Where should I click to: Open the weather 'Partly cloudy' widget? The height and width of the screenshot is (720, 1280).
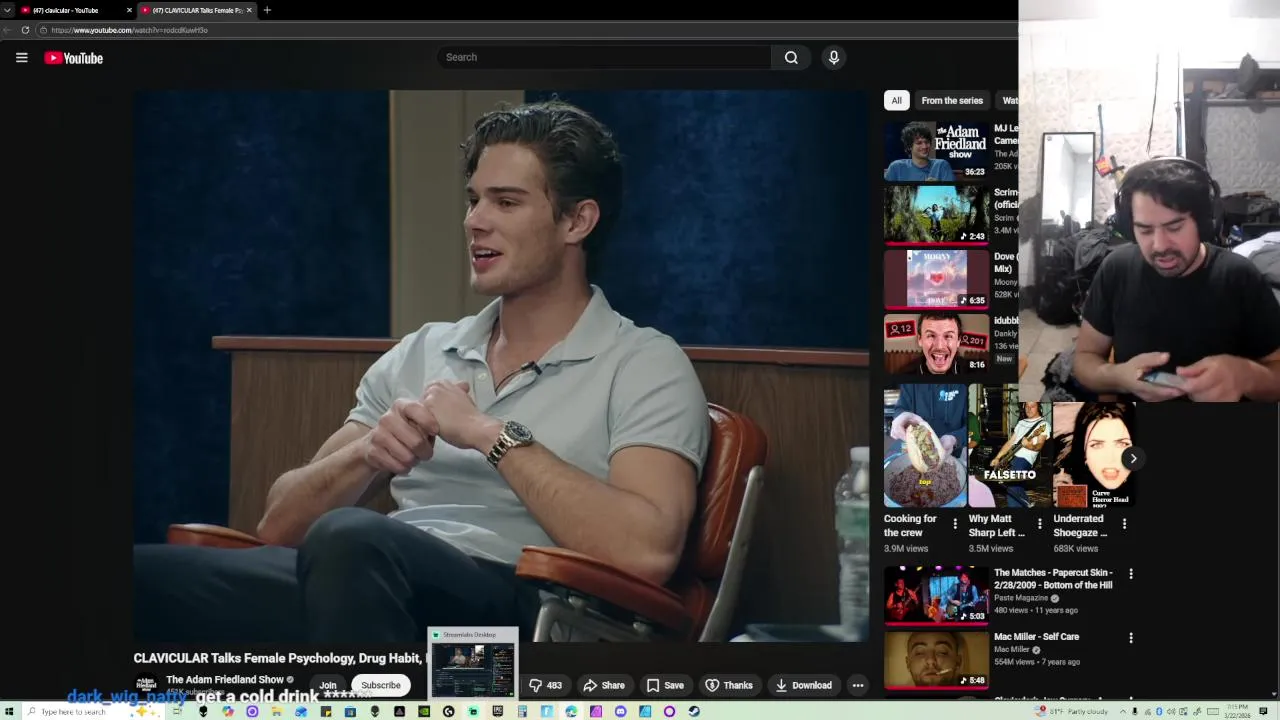[1072, 711]
